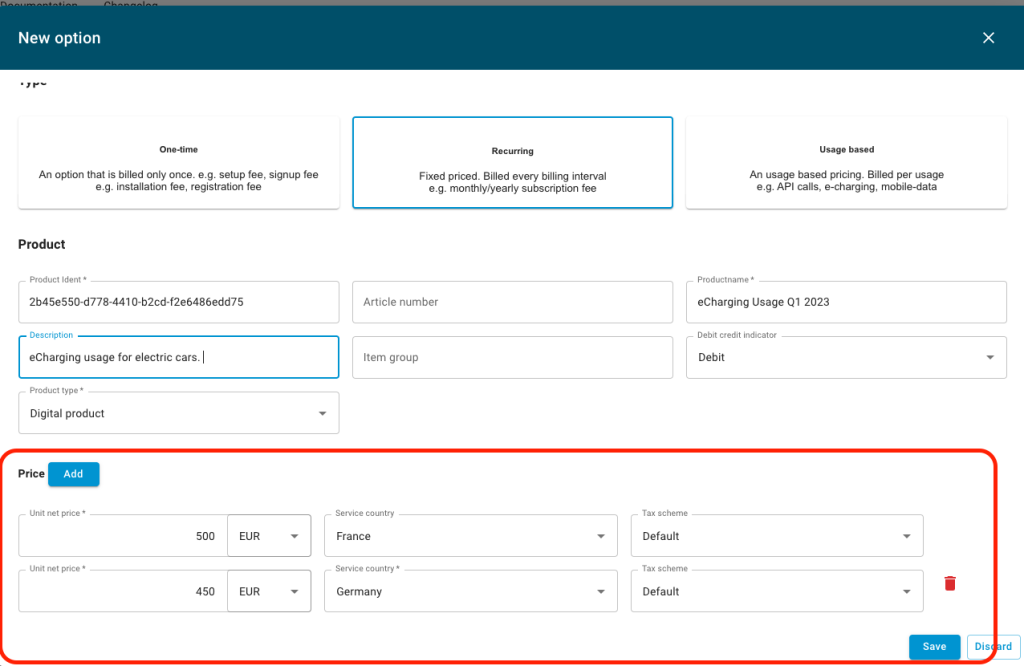Open Tax scheme dropdown in France row
Viewport: 1024px width, 666px height.
(x=777, y=536)
